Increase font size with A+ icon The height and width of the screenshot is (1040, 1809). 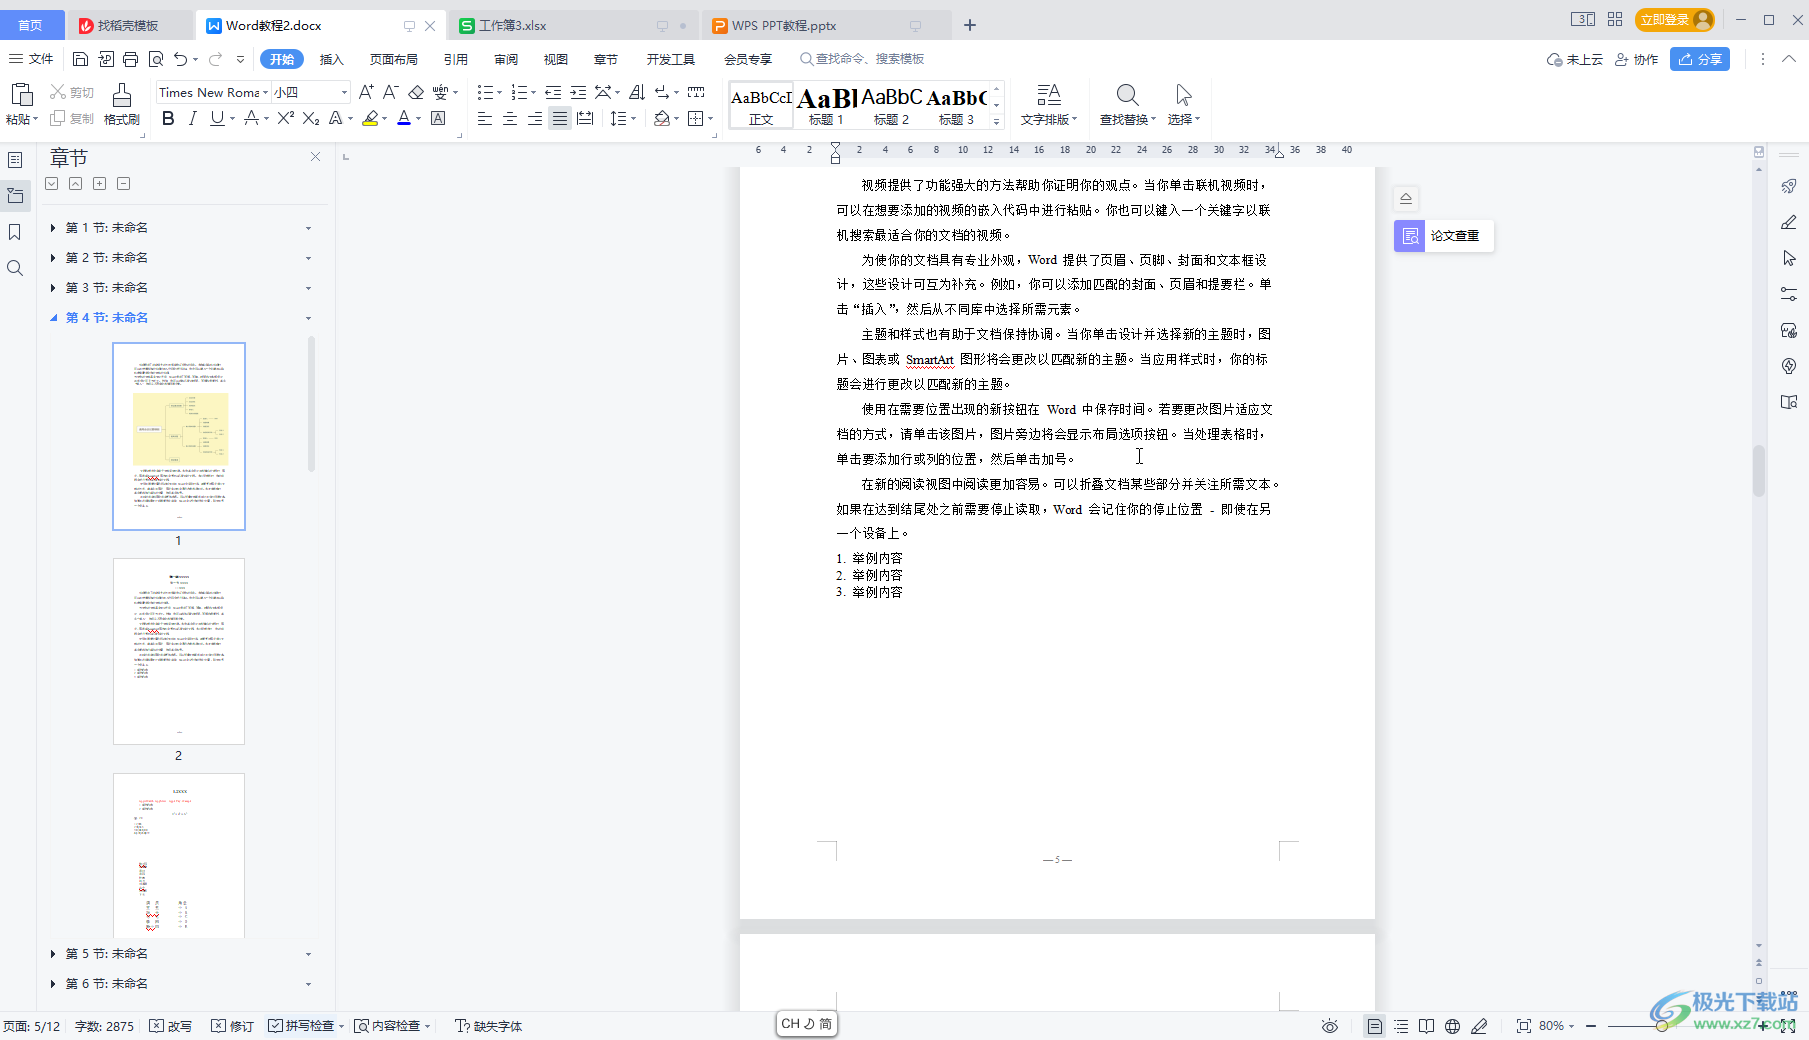click(366, 92)
